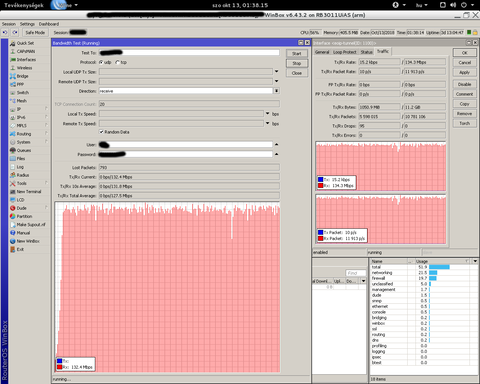Click the Find search box
This screenshot has height=384, width=480.
pos(355,273)
